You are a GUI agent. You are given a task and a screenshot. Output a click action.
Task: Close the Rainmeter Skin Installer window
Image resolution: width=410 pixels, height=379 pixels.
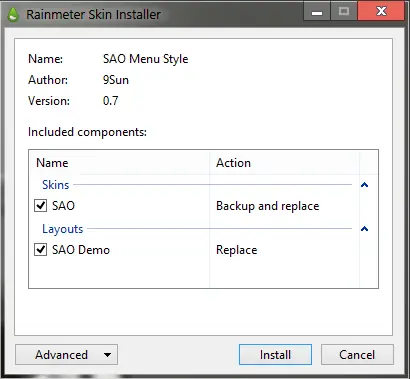click(381, 11)
